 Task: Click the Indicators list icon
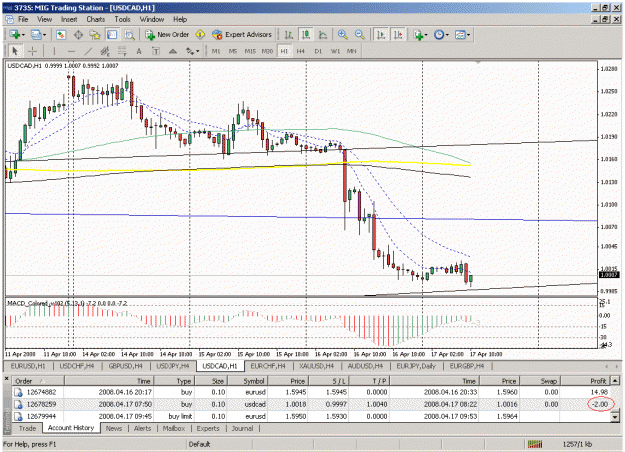418,35
